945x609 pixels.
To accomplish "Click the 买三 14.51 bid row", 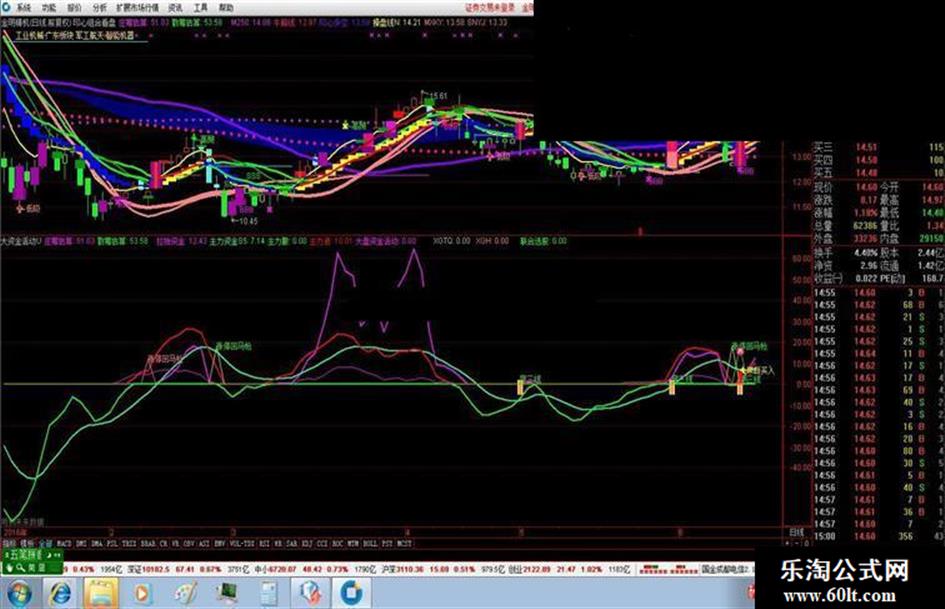I will (x=879, y=147).
